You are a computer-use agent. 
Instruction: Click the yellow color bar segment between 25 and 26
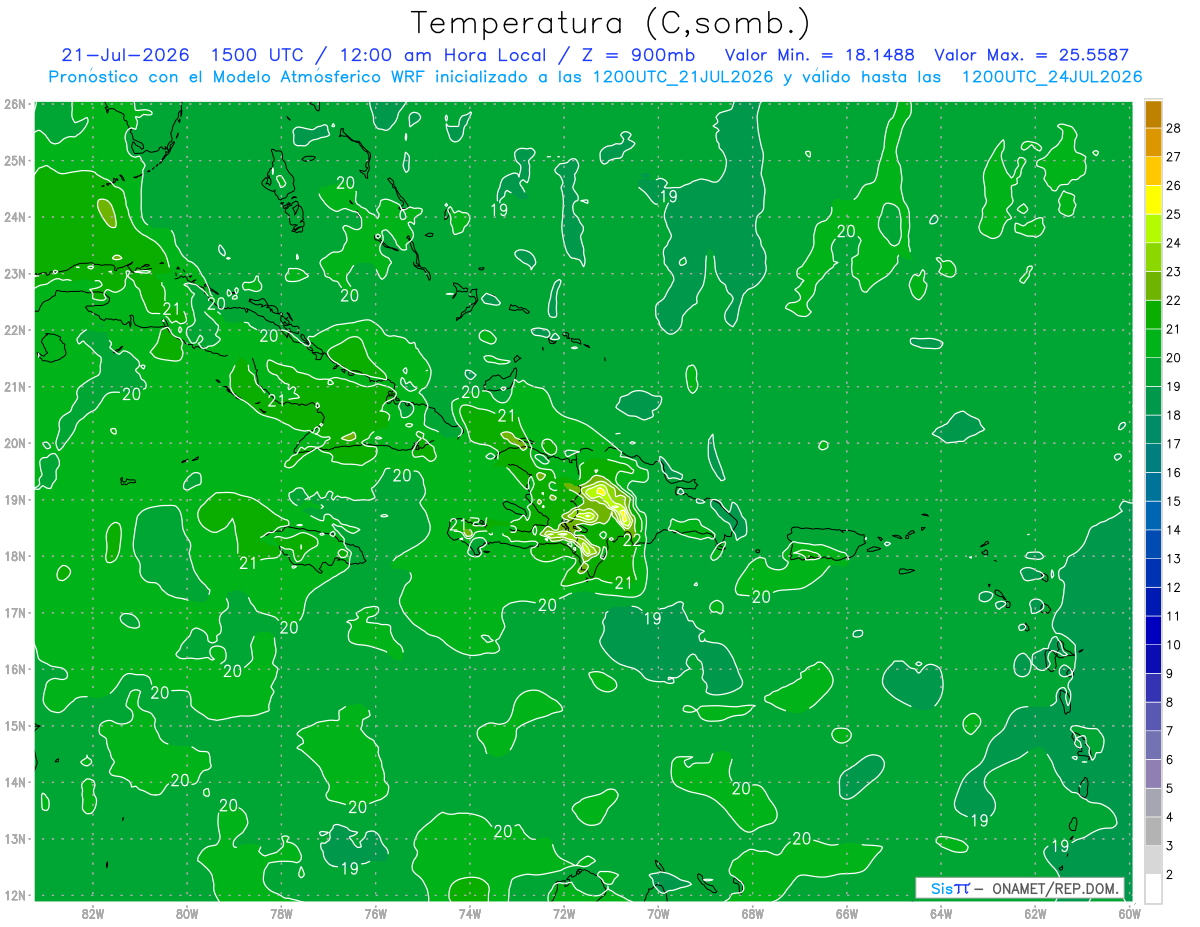coord(1153,200)
